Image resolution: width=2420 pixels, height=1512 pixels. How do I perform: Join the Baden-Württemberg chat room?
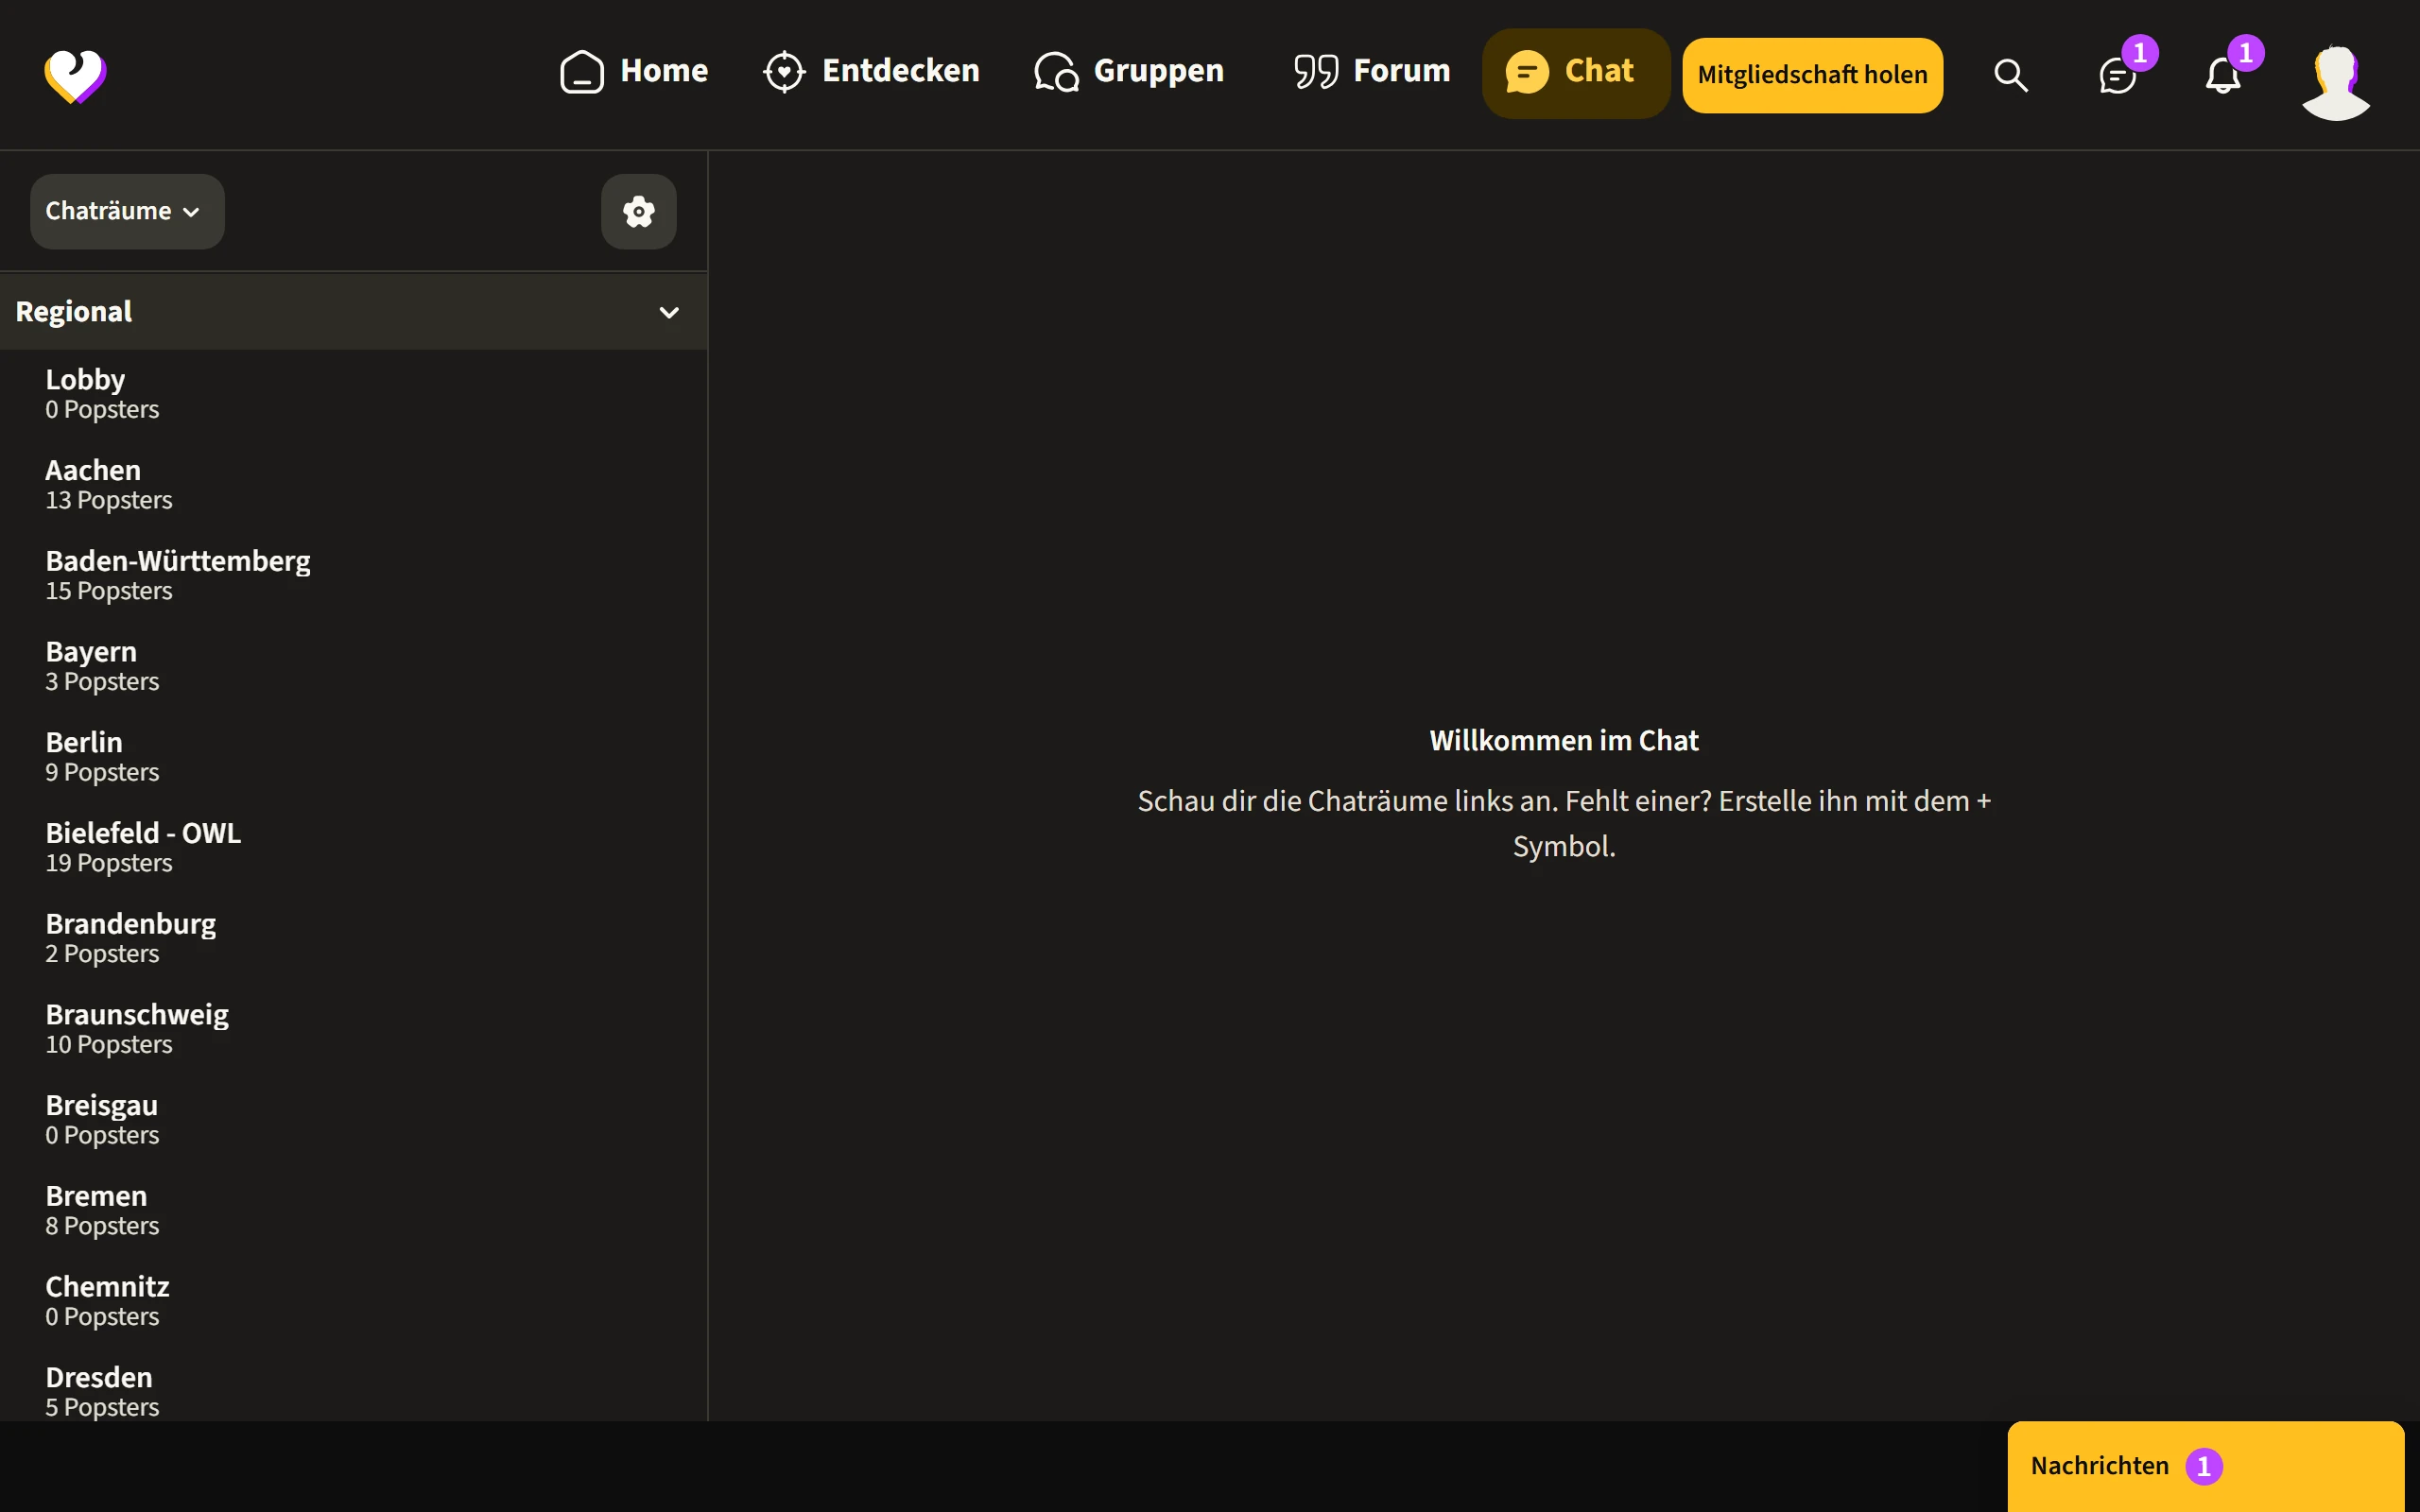[x=354, y=576]
